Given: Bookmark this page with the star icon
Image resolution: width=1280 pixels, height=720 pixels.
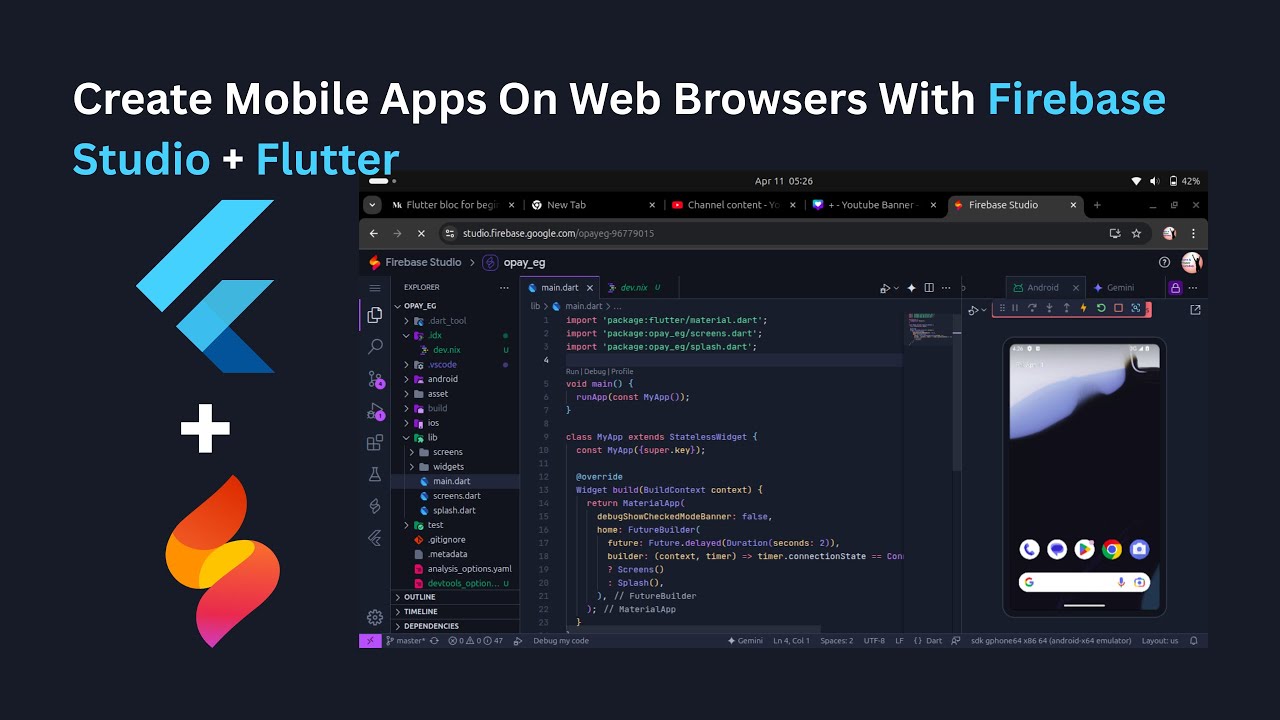Looking at the screenshot, I should point(1136,233).
